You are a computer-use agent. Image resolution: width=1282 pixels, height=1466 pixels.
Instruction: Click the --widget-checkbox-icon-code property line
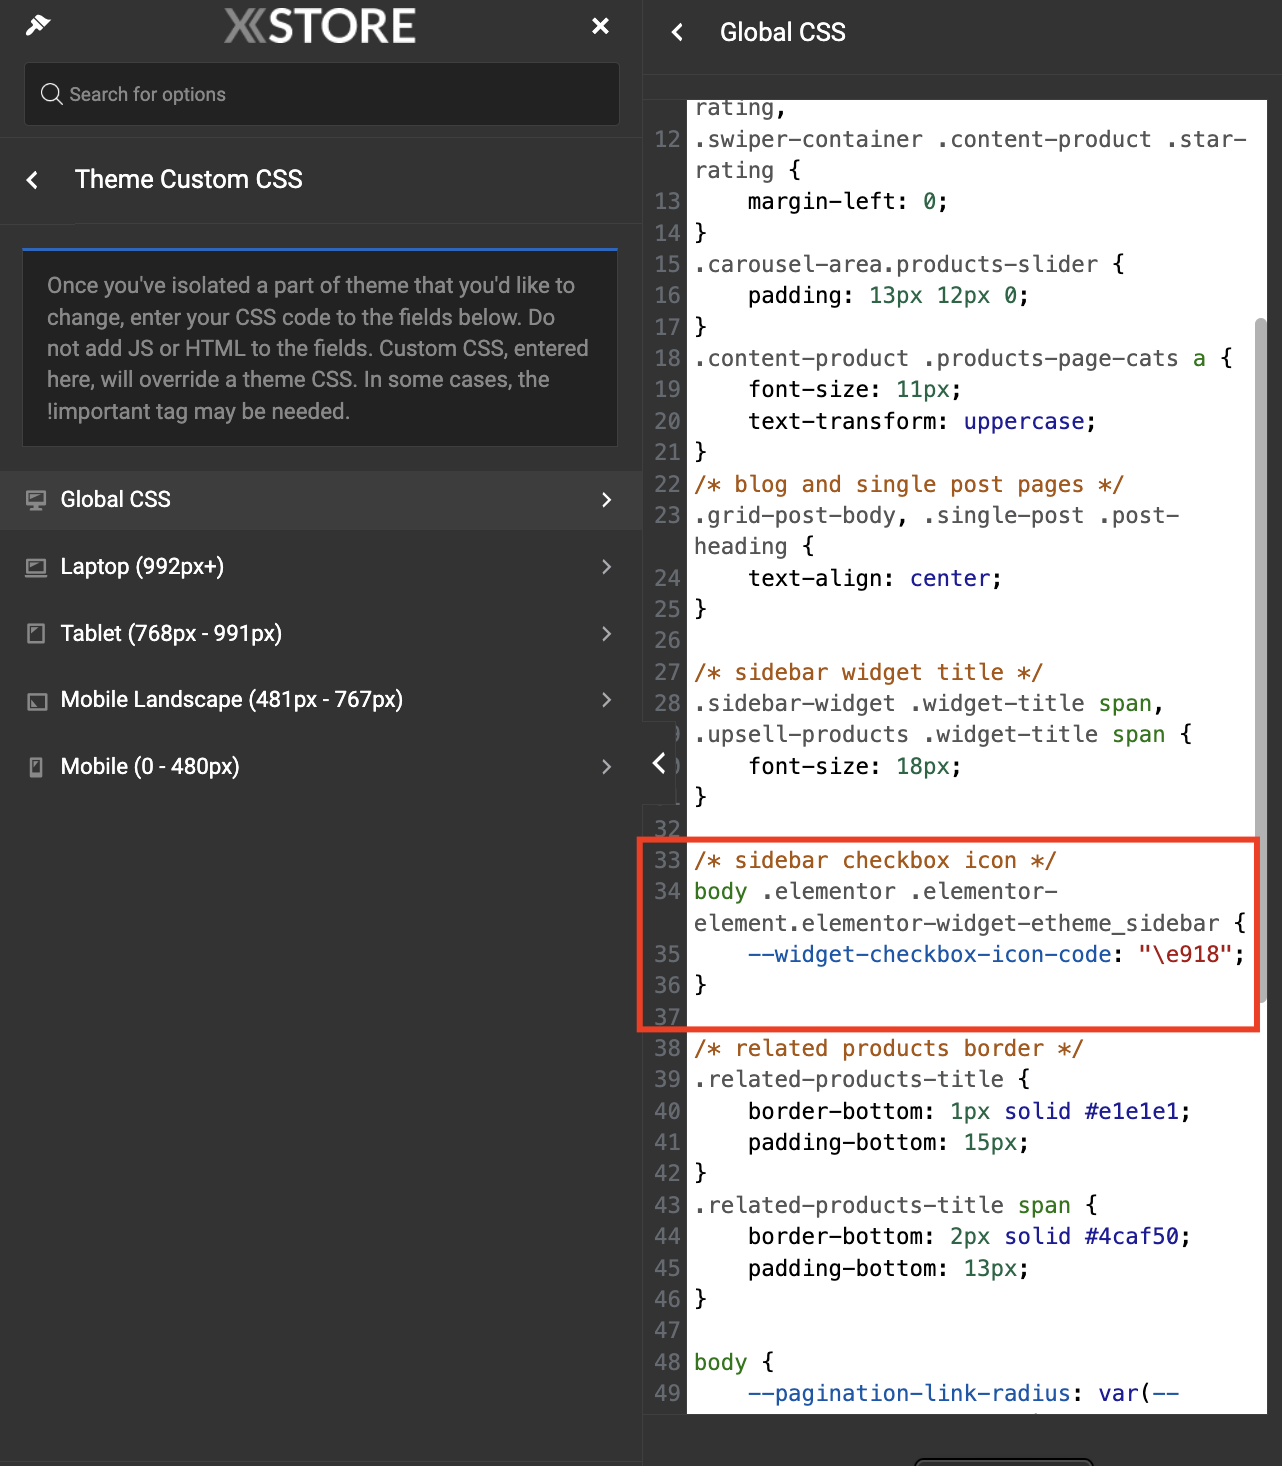pos(996,954)
